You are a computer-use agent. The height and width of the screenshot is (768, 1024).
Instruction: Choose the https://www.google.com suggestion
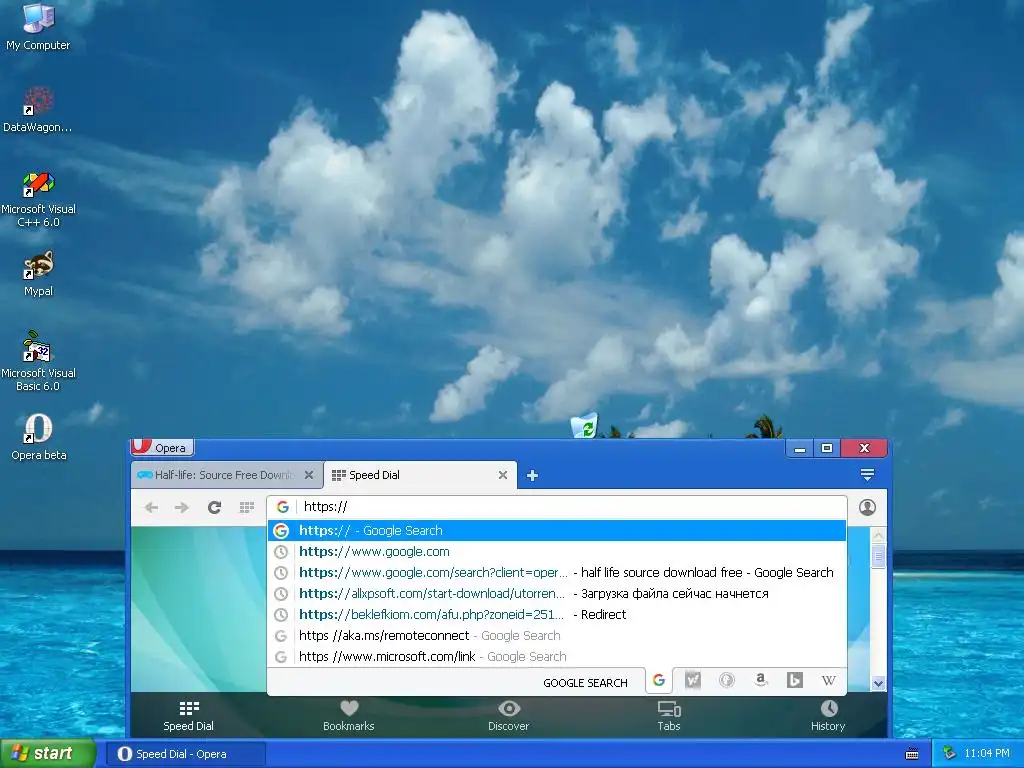coord(556,551)
